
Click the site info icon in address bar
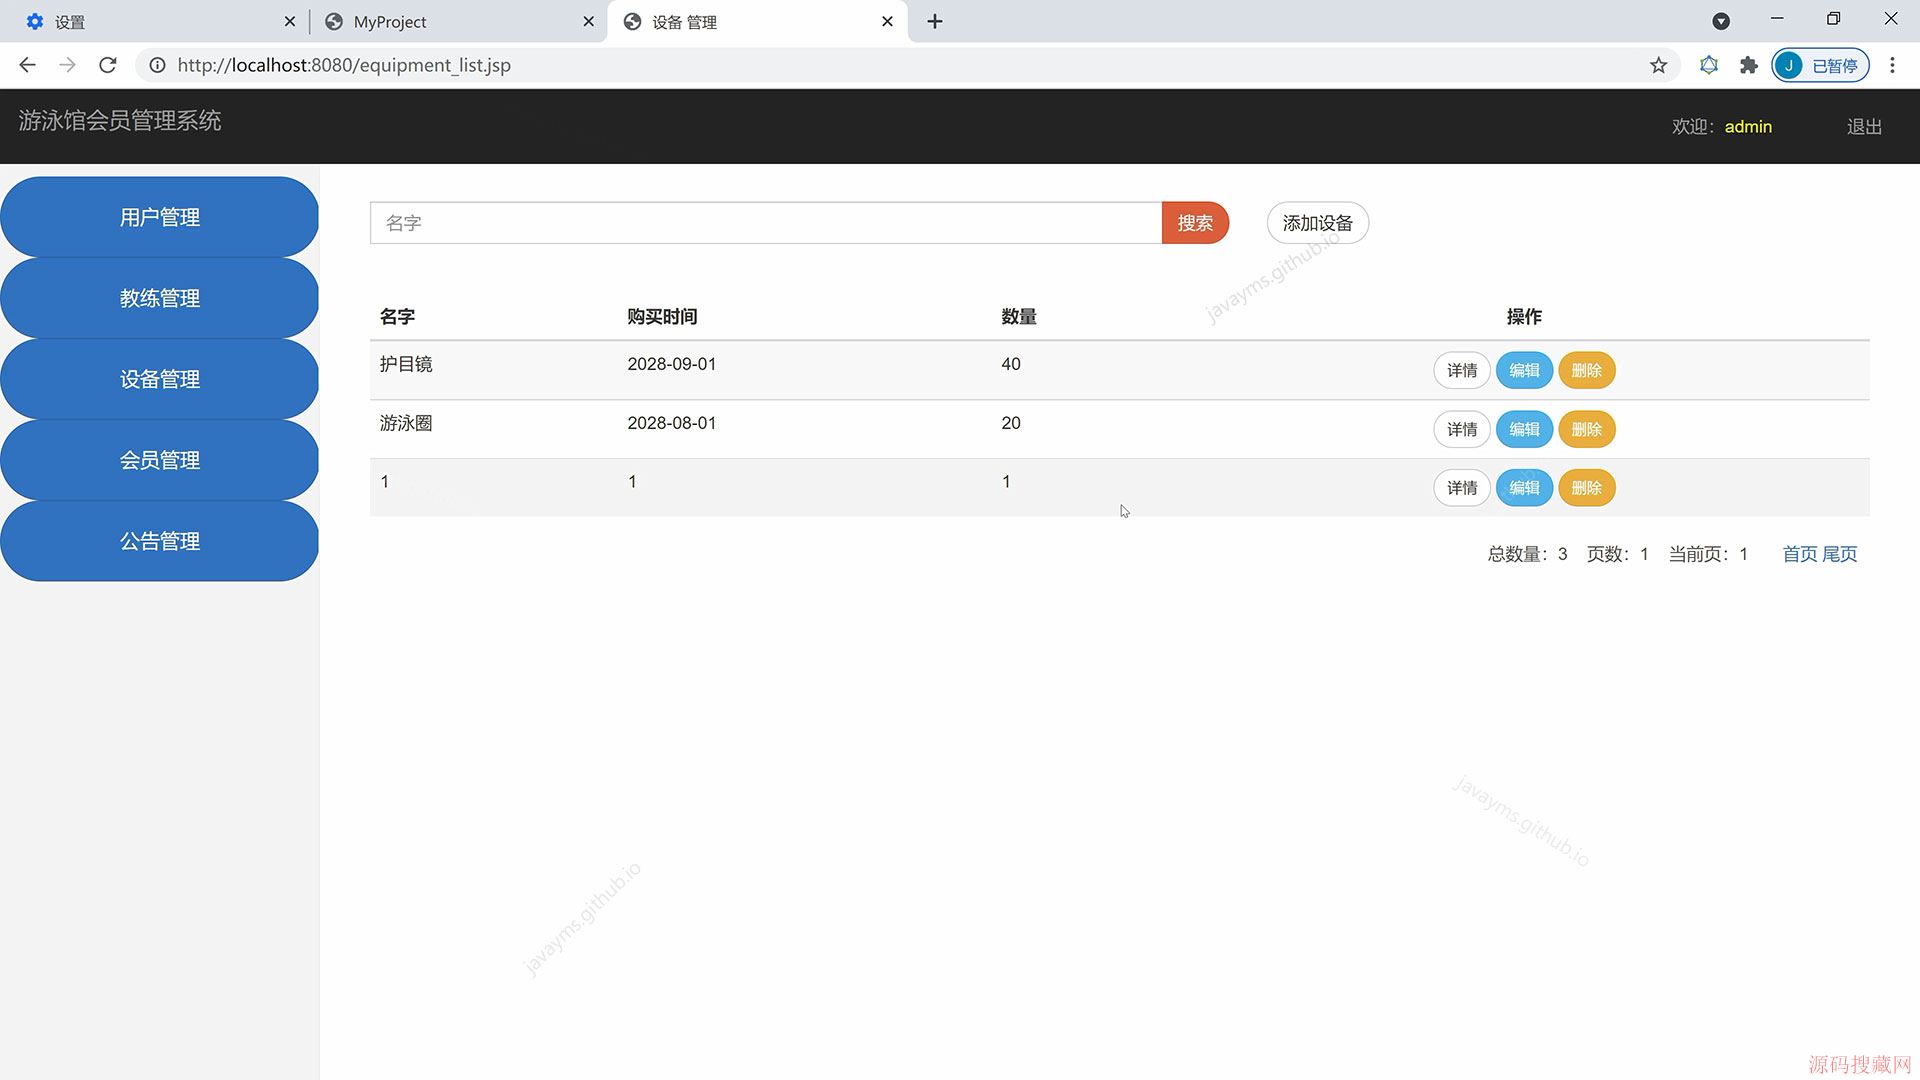click(x=157, y=65)
